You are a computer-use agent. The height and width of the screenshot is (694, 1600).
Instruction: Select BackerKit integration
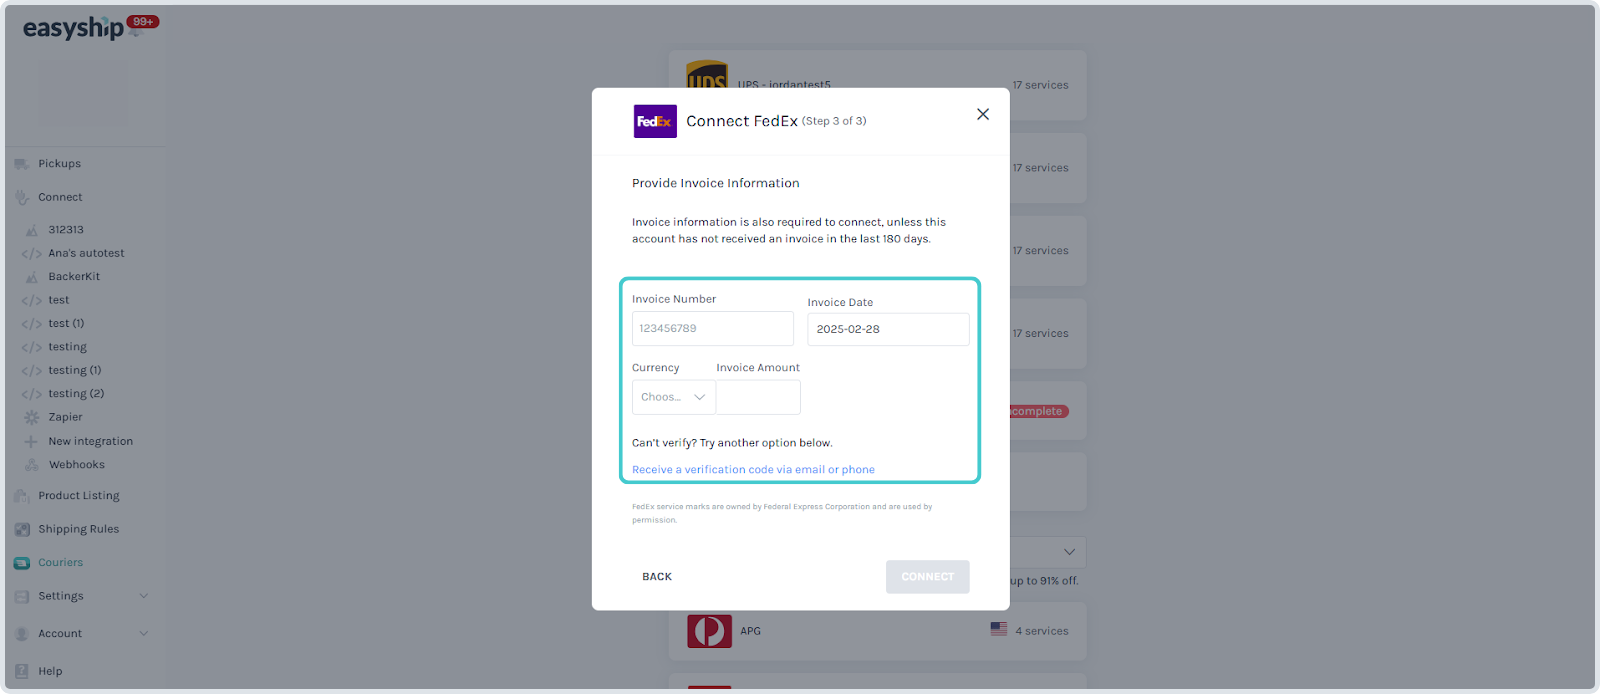click(74, 277)
